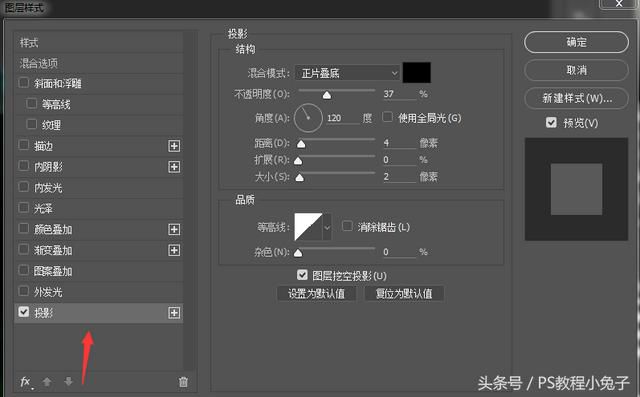Click 设置为默认值 button
640x397 pixels.
(317, 293)
